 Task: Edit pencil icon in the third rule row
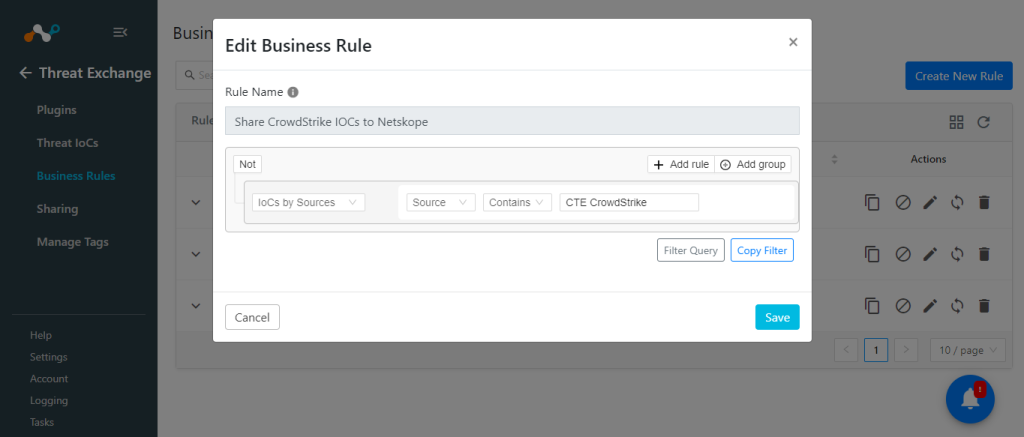click(x=930, y=306)
